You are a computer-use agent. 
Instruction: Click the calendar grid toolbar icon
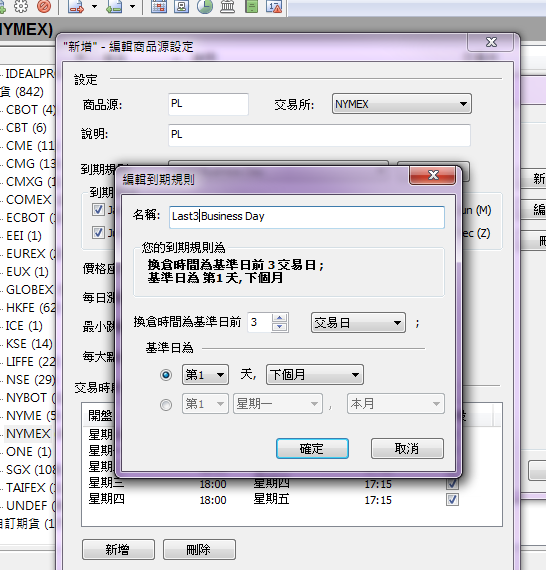(159, 6)
